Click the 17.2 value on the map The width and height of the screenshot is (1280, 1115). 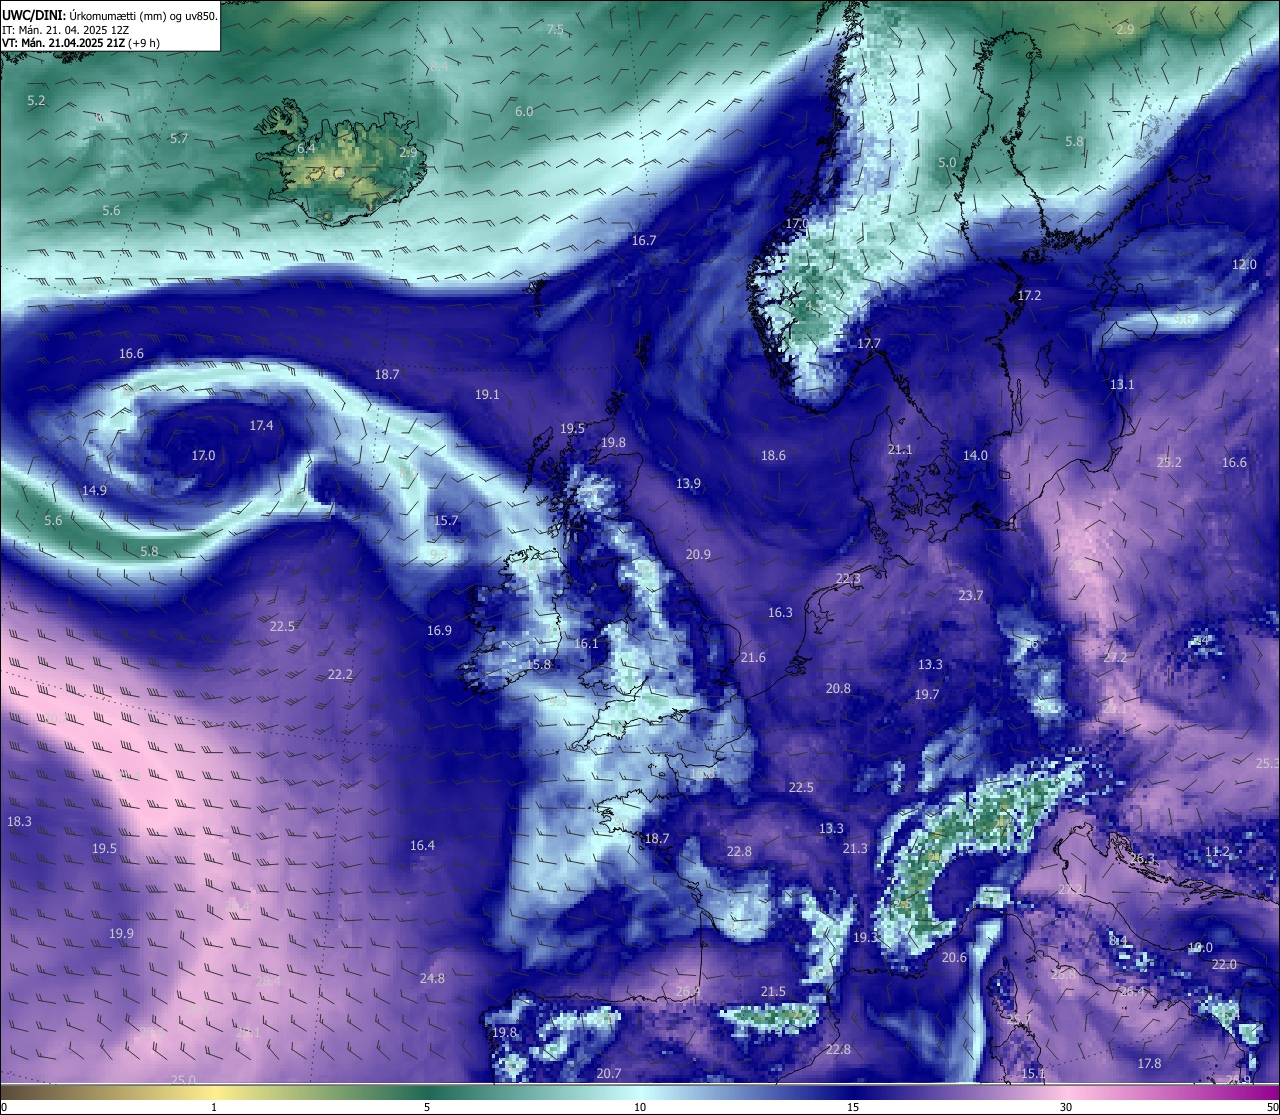point(1029,295)
